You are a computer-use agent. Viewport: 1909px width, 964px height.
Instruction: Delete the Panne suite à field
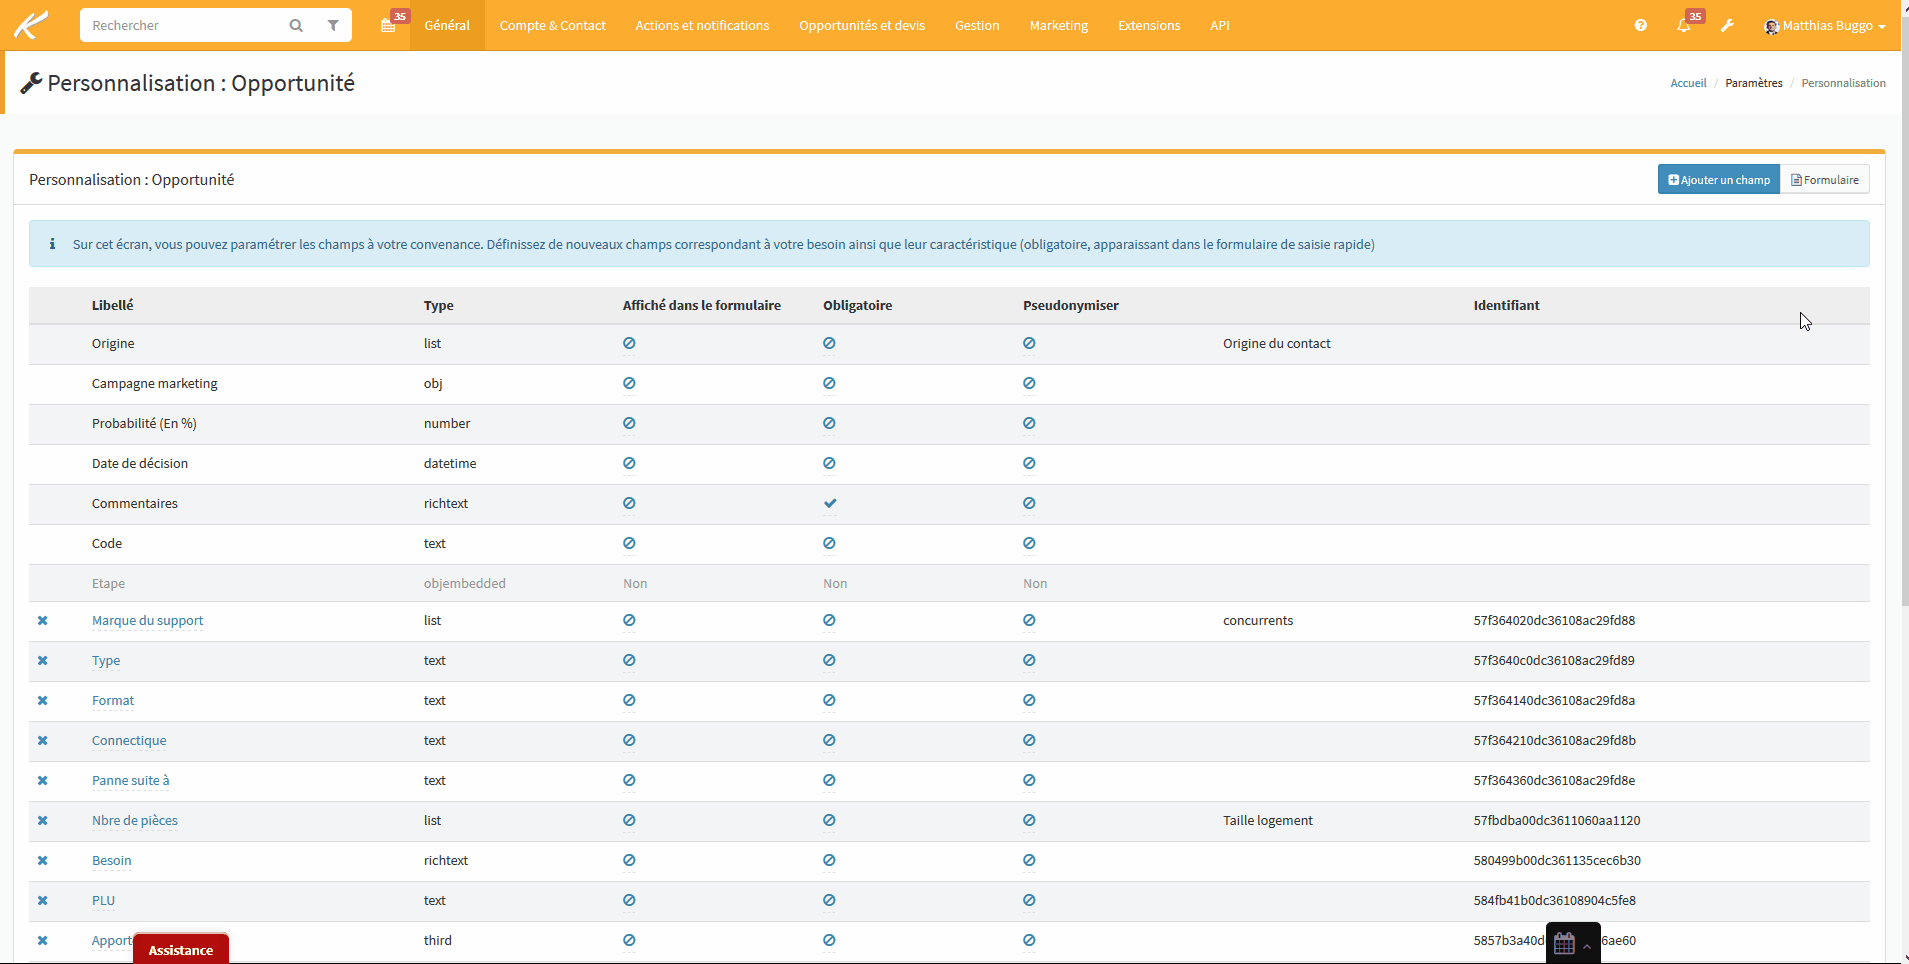tap(42, 781)
